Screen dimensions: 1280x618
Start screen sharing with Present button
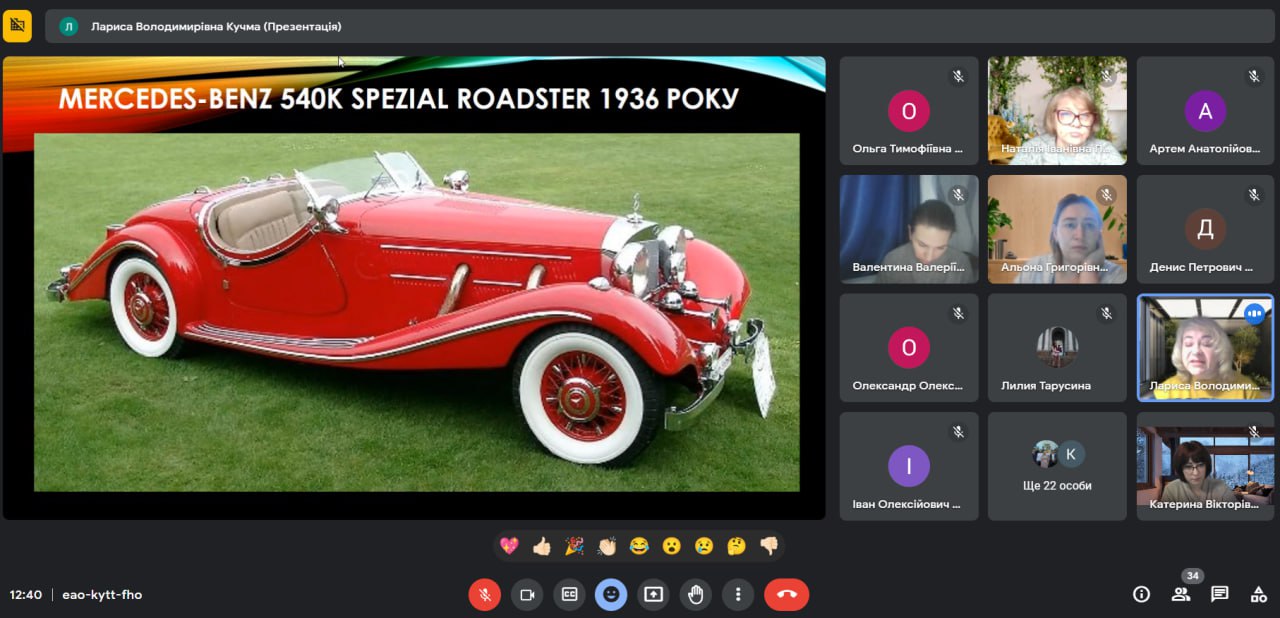tap(653, 594)
